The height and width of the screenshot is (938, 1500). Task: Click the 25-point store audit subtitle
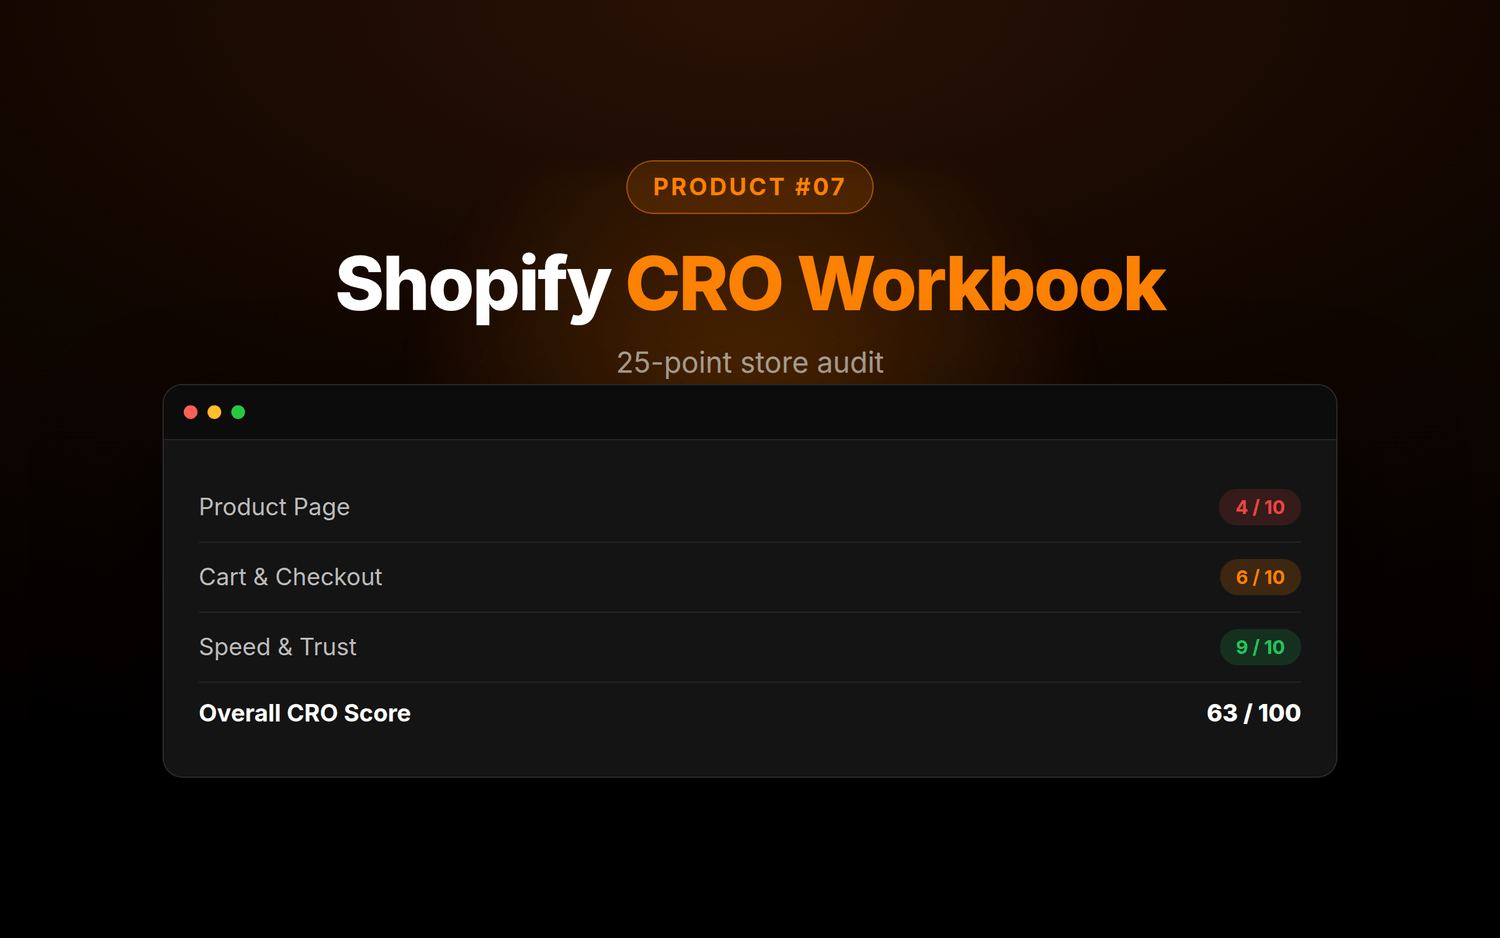(x=750, y=362)
